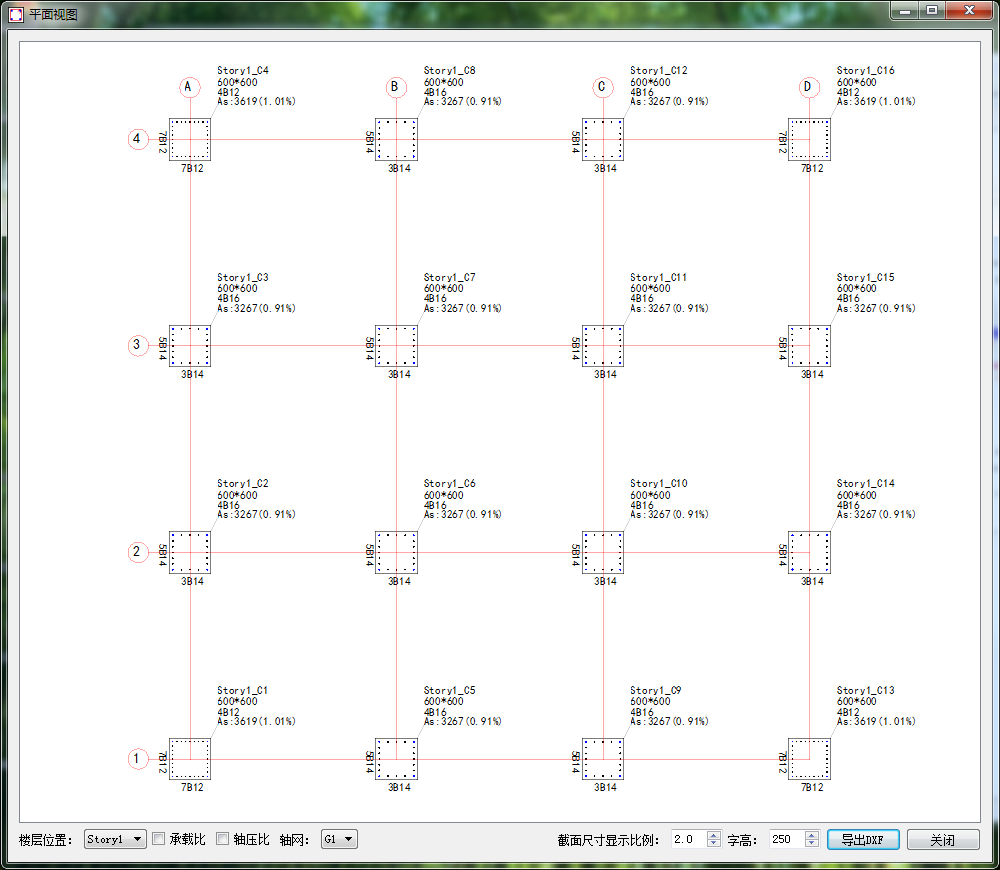Screen dimensions: 1000x870
Task: Increase the 截面尺寸显示比例 value with up arrow
Action: 713,835
